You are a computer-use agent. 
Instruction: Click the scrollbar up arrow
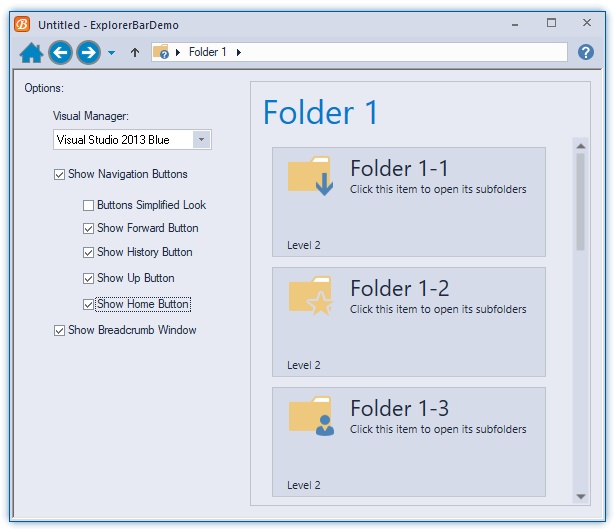pos(581,146)
